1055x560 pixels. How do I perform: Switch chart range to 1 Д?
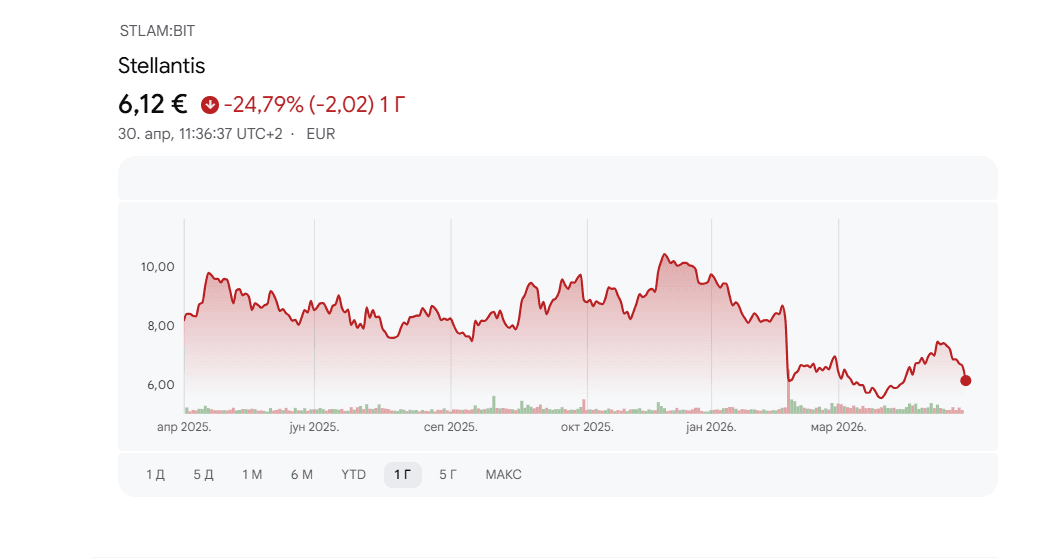155,475
